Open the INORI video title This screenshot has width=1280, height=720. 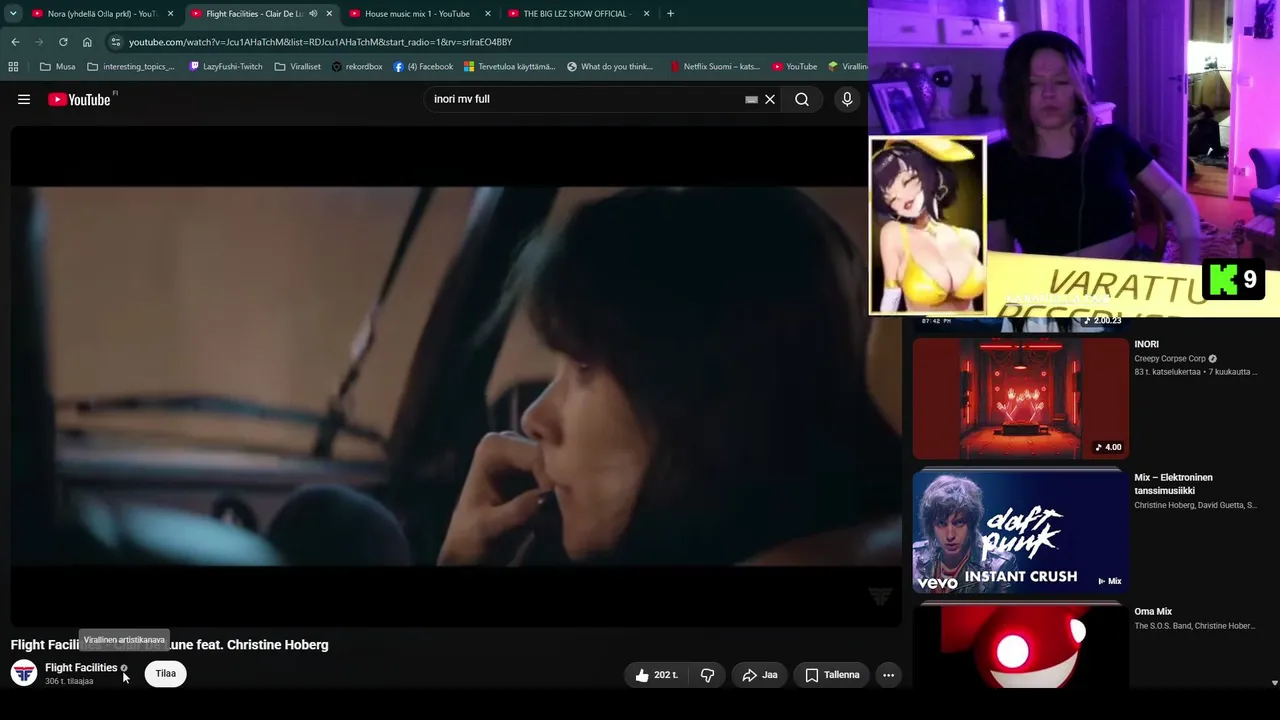click(1146, 344)
